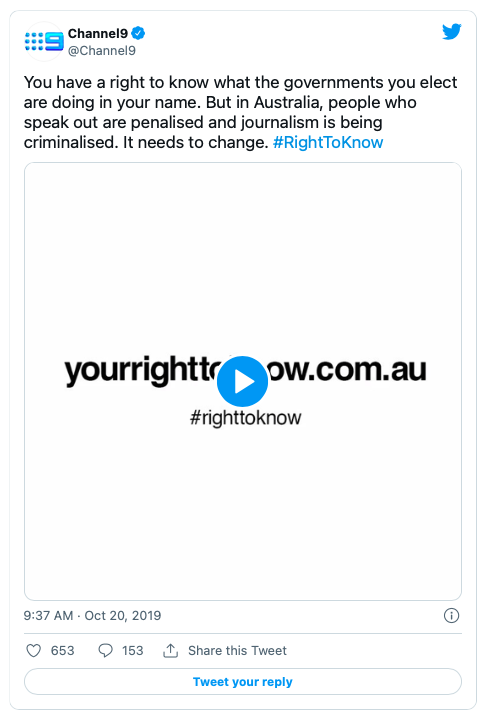Viewport: 485px width, 716px height.
Task: Click the Tweet your reply button
Action: 242,682
